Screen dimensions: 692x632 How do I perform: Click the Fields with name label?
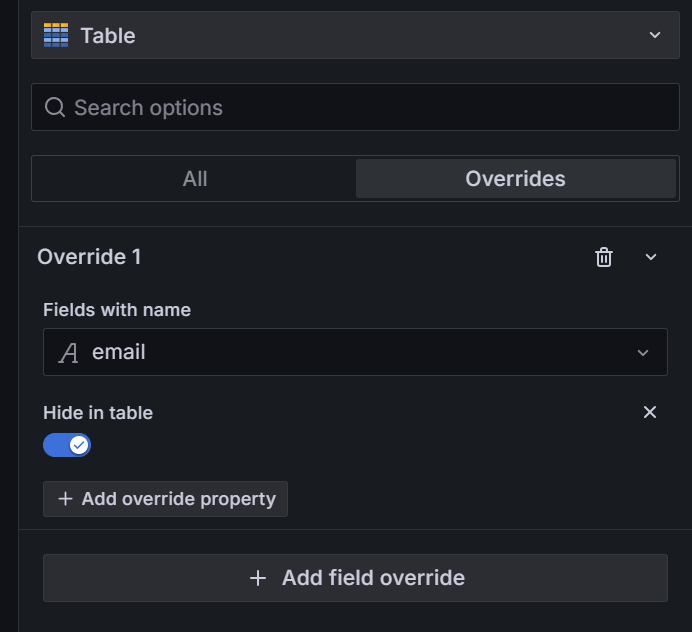117,310
